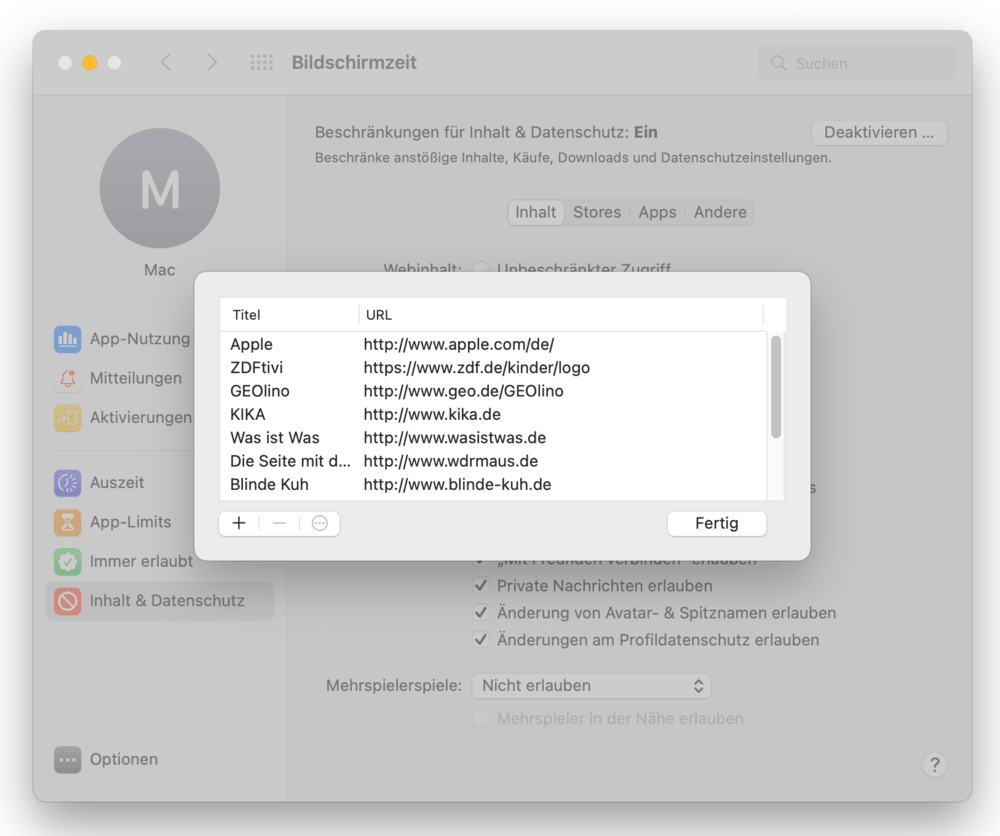Click the show-all grid icon in toolbar
Viewport: 1000px width, 836px height.
click(261, 63)
